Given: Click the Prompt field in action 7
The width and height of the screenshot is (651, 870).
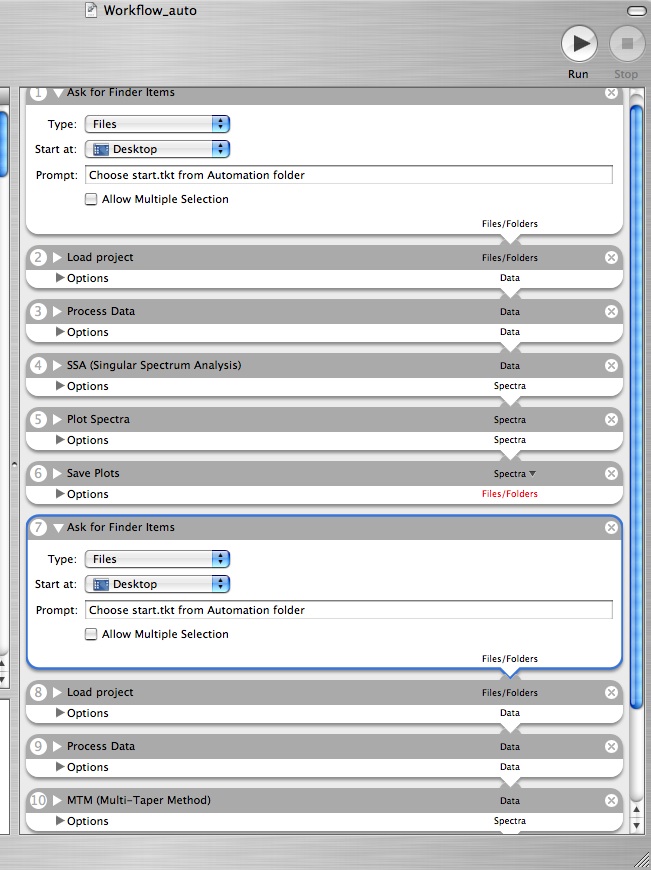Looking at the screenshot, I should pos(349,610).
